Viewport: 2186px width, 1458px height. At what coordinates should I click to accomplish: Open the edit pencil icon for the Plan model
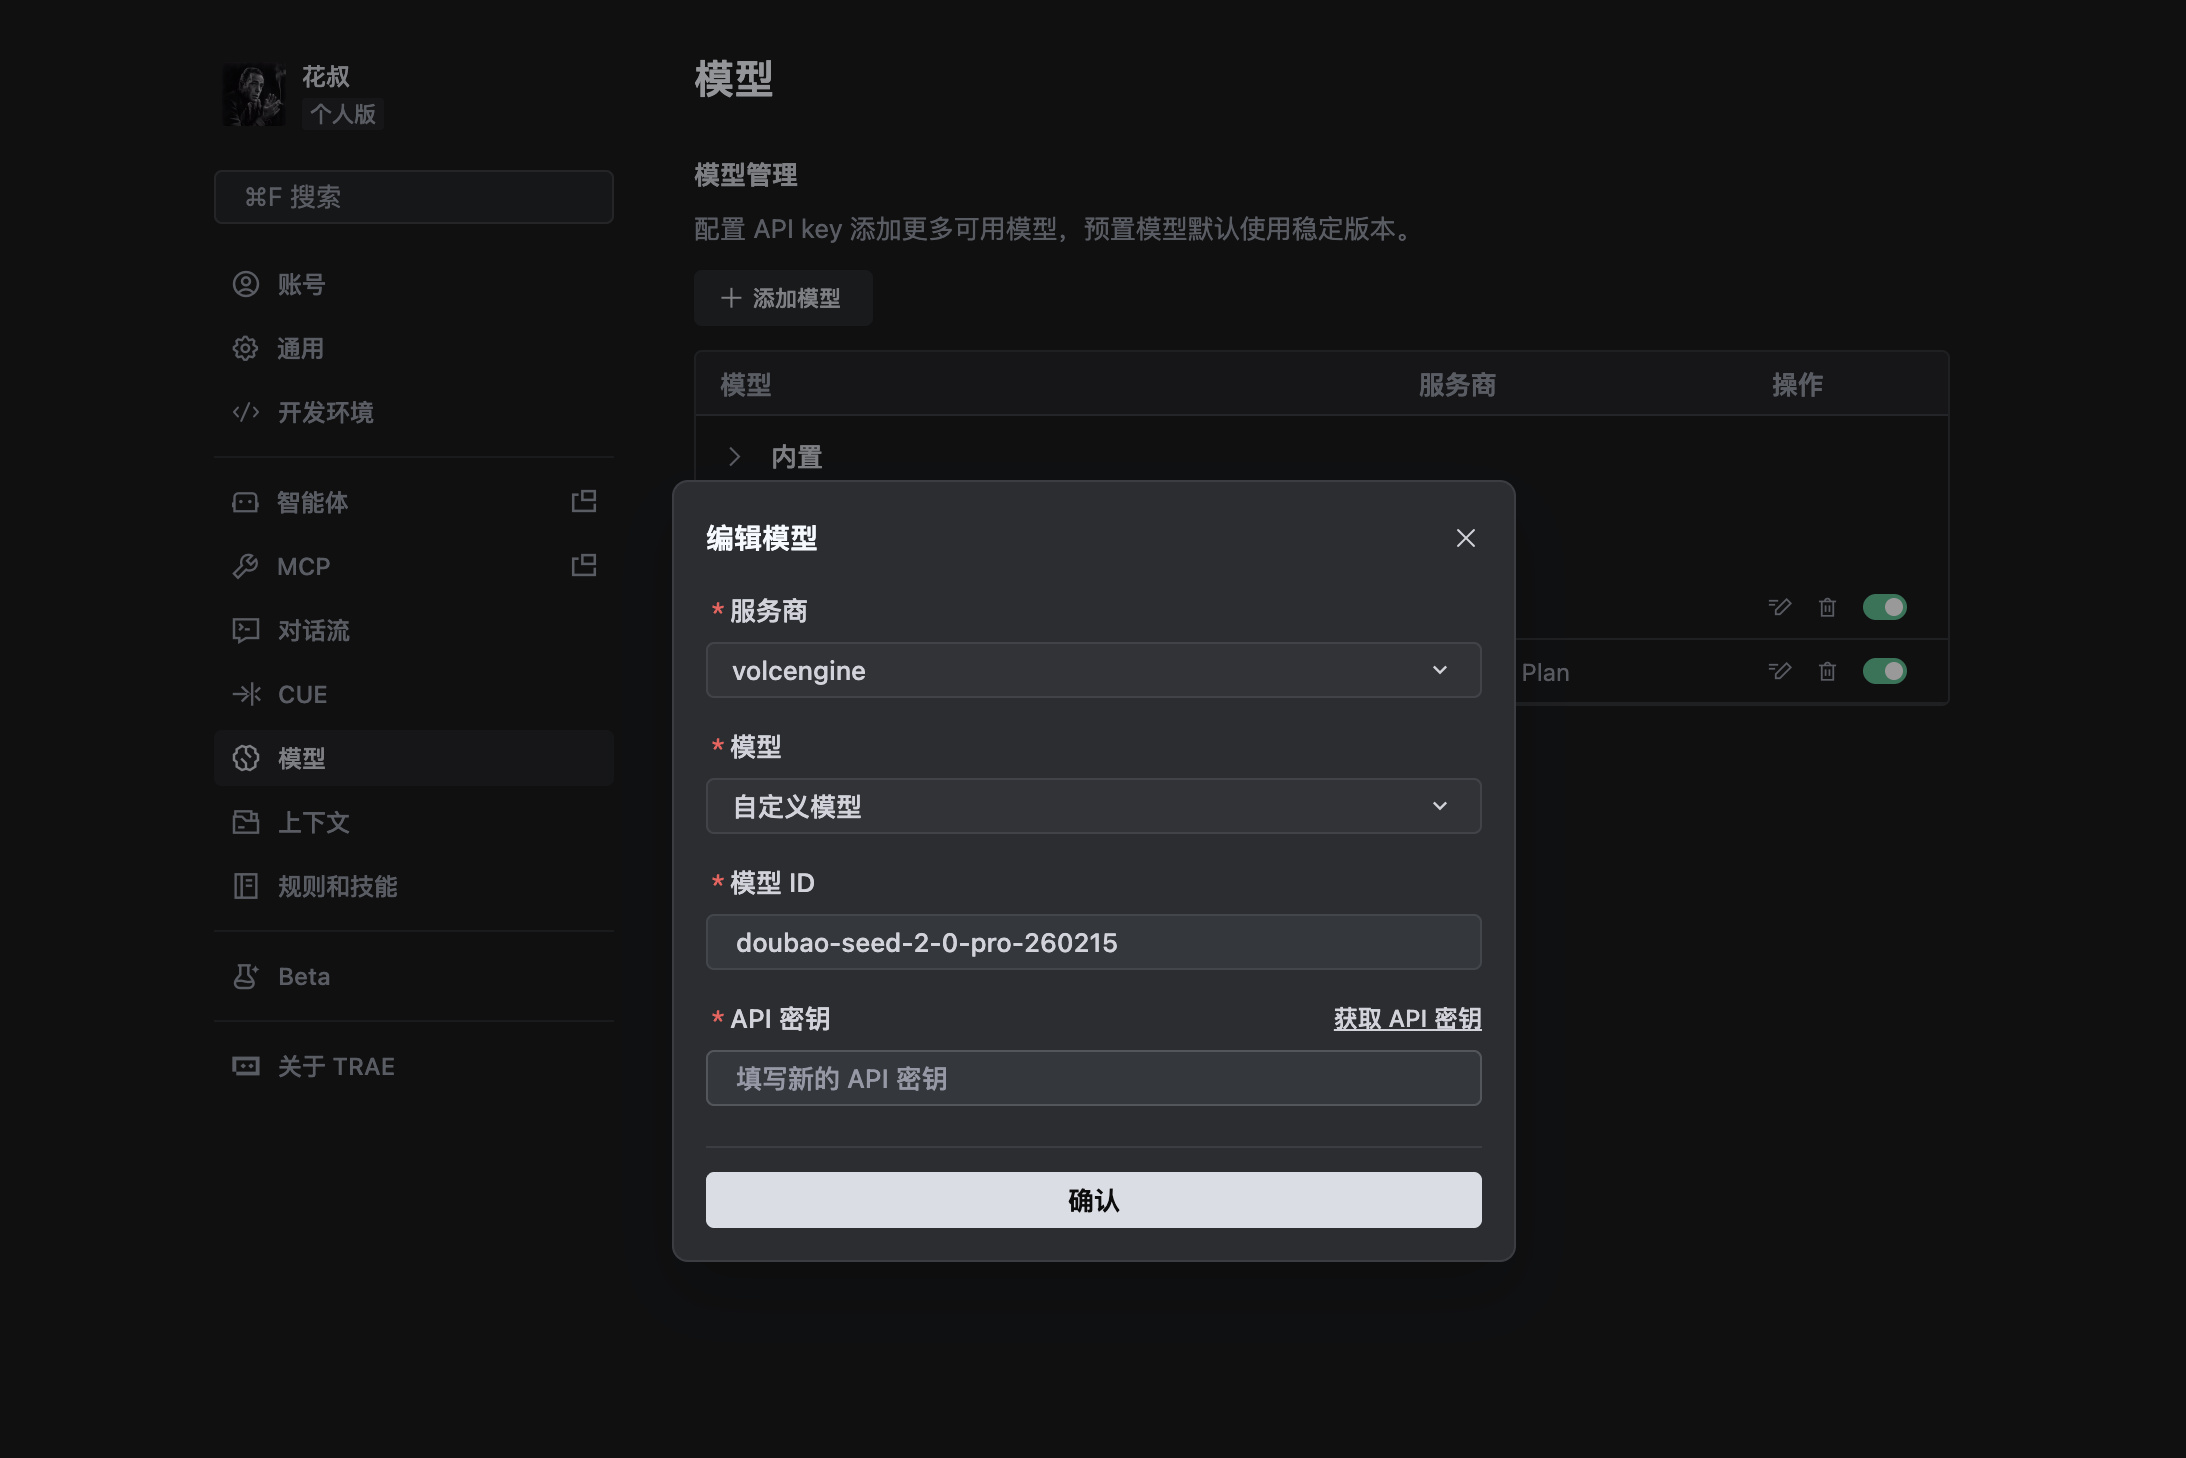(x=1779, y=671)
